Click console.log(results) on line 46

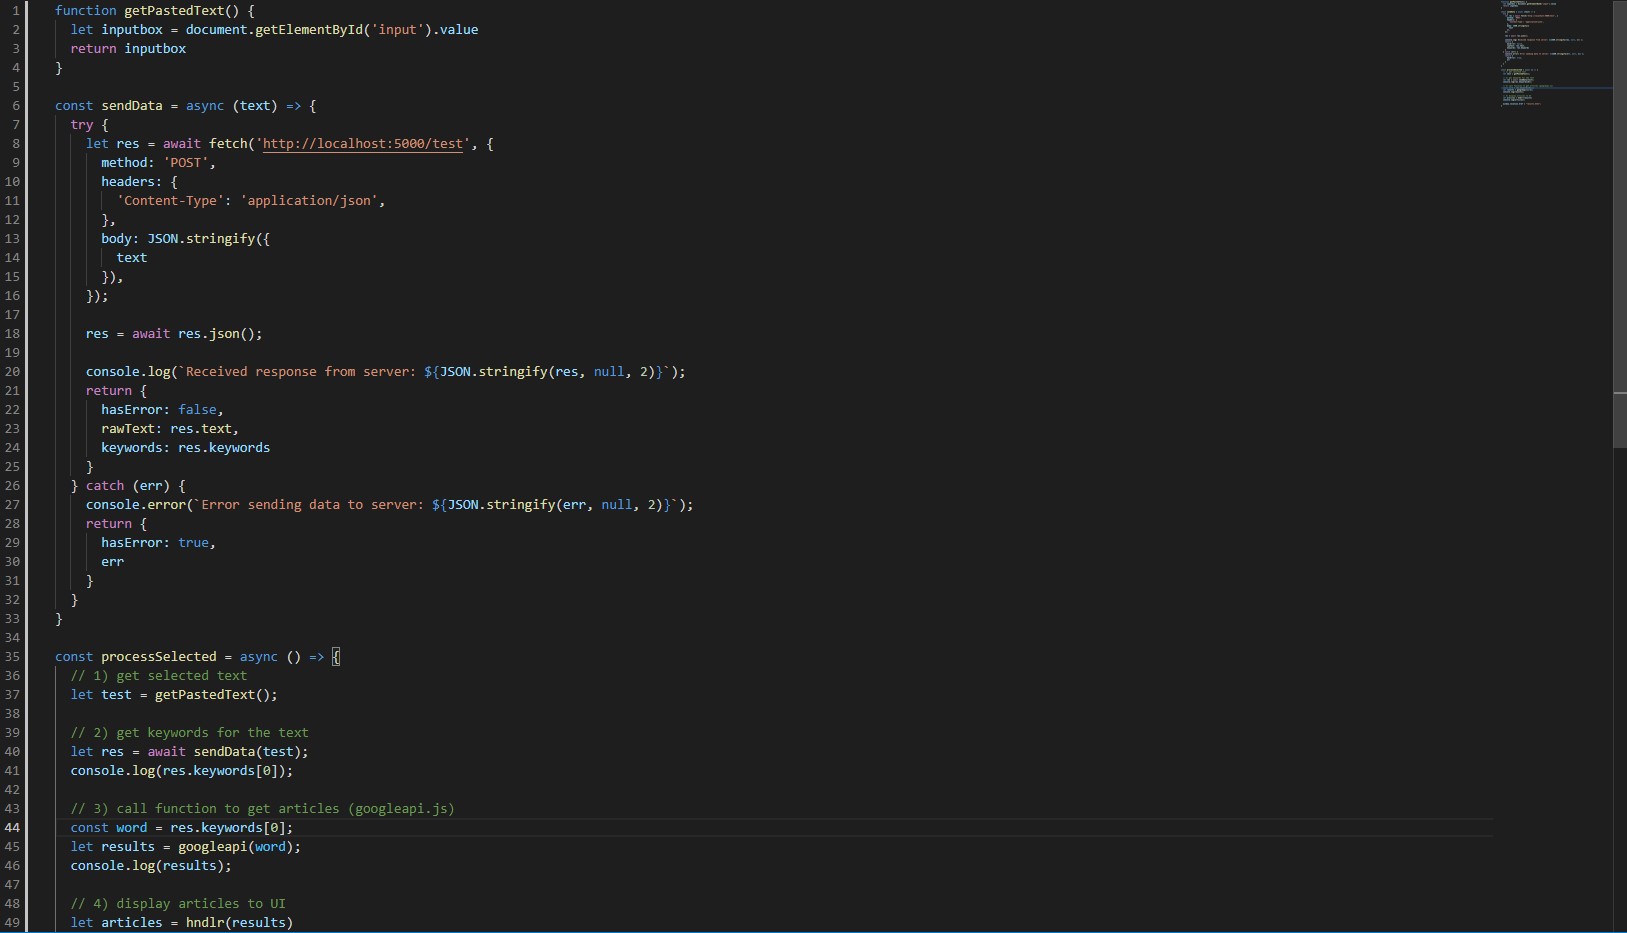click(x=147, y=866)
